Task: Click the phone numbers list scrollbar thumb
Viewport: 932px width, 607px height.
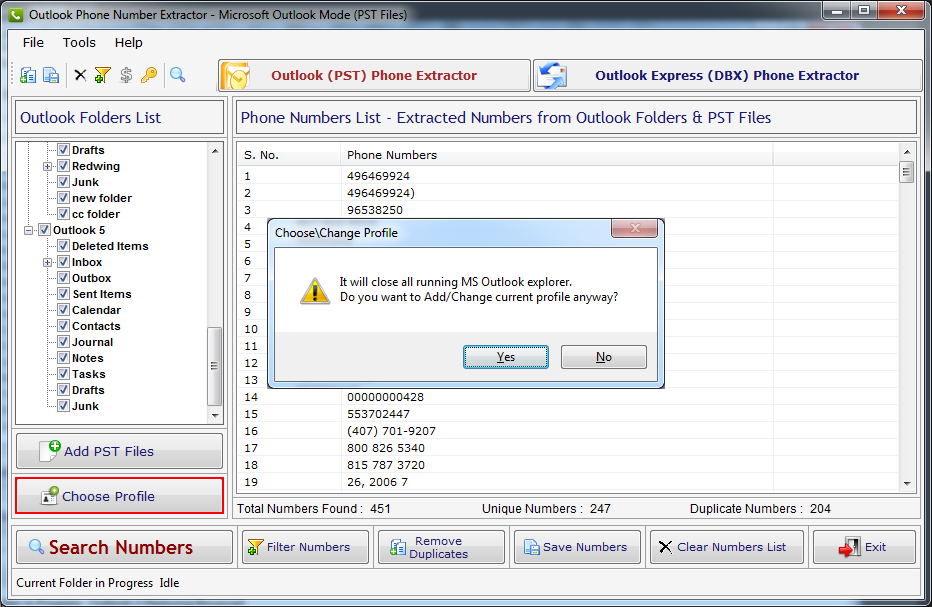Action: tap(907, 172)
